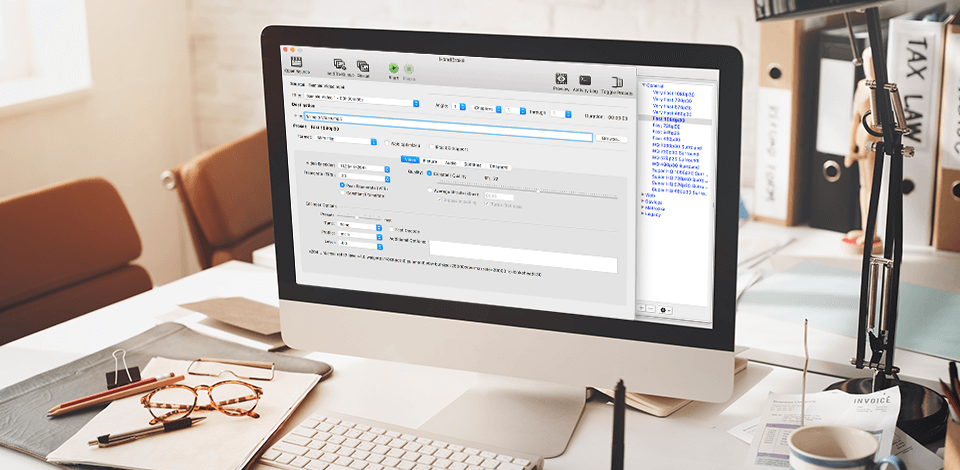Open the Format dropdown
This screenshot has width=960, height=470.
(345, 140)
